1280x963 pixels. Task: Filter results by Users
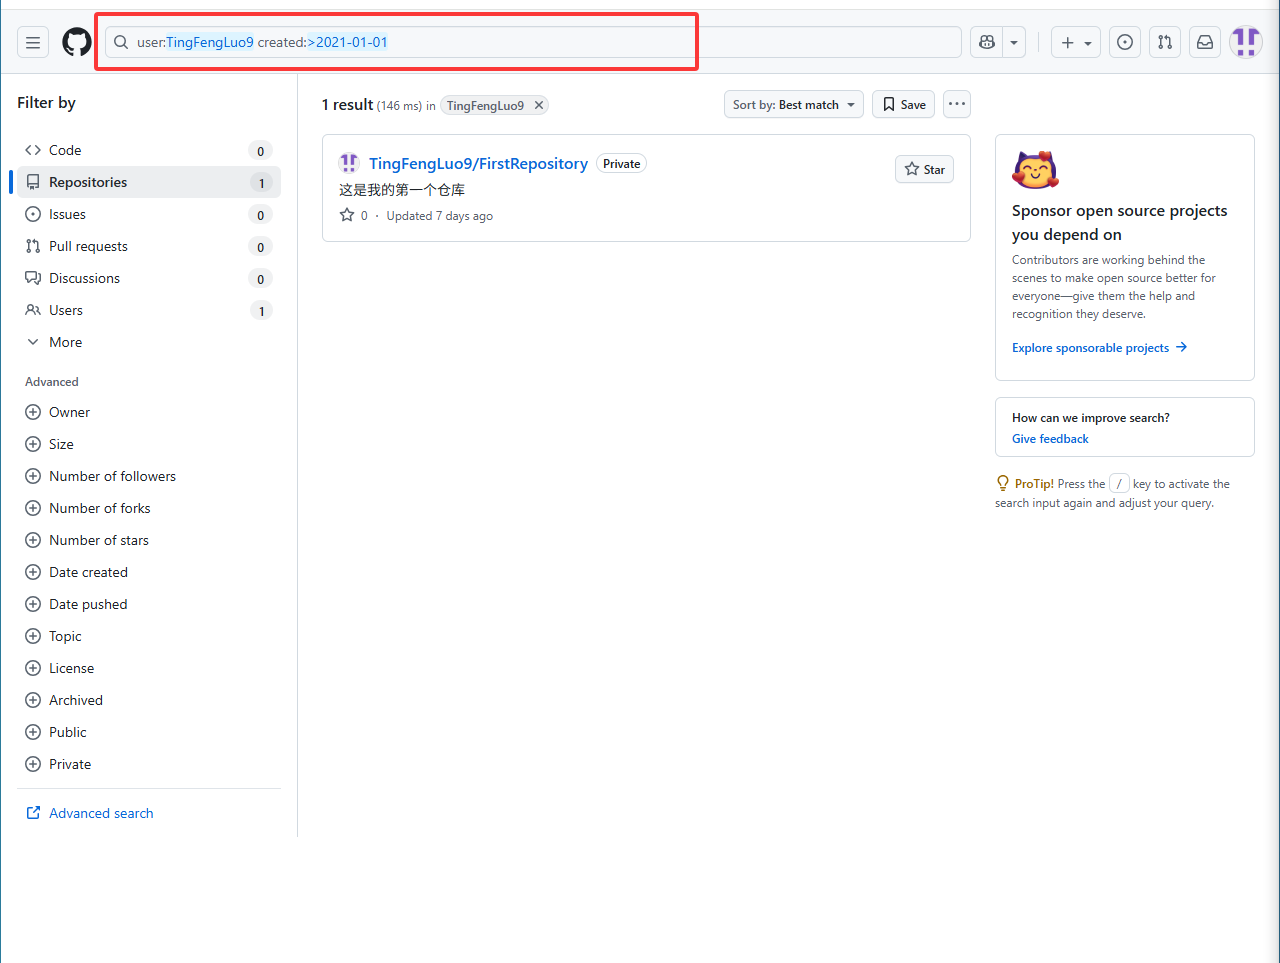[x=66, y=310]
